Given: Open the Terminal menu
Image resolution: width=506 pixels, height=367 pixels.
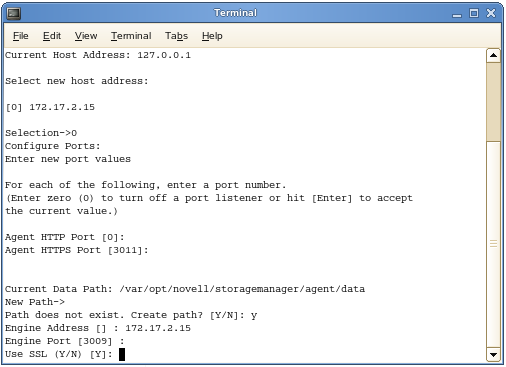Looking at the screenshot, I should tap(131, 36).
